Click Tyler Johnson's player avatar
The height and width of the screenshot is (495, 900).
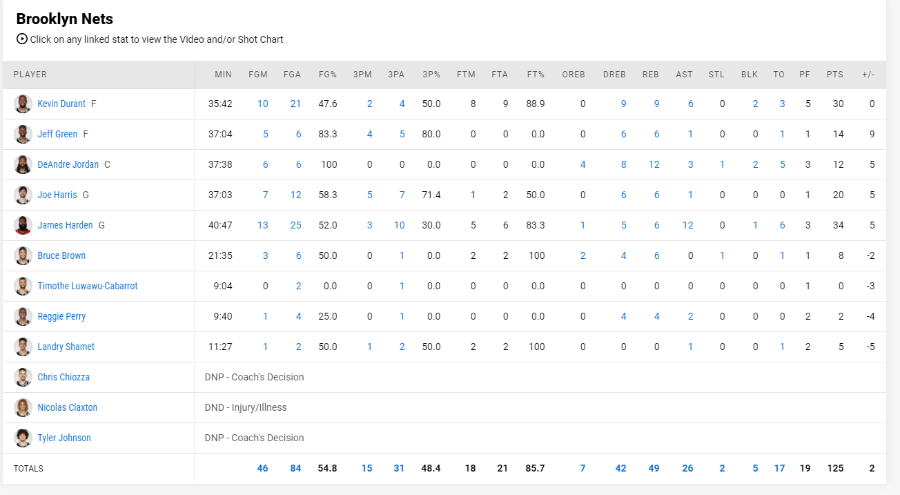coord(23,438)
